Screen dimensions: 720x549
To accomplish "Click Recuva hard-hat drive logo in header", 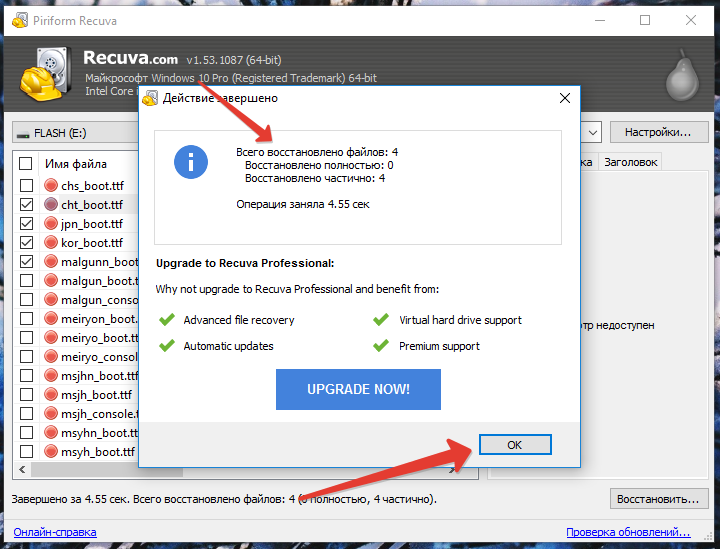I will coord(46,73).
